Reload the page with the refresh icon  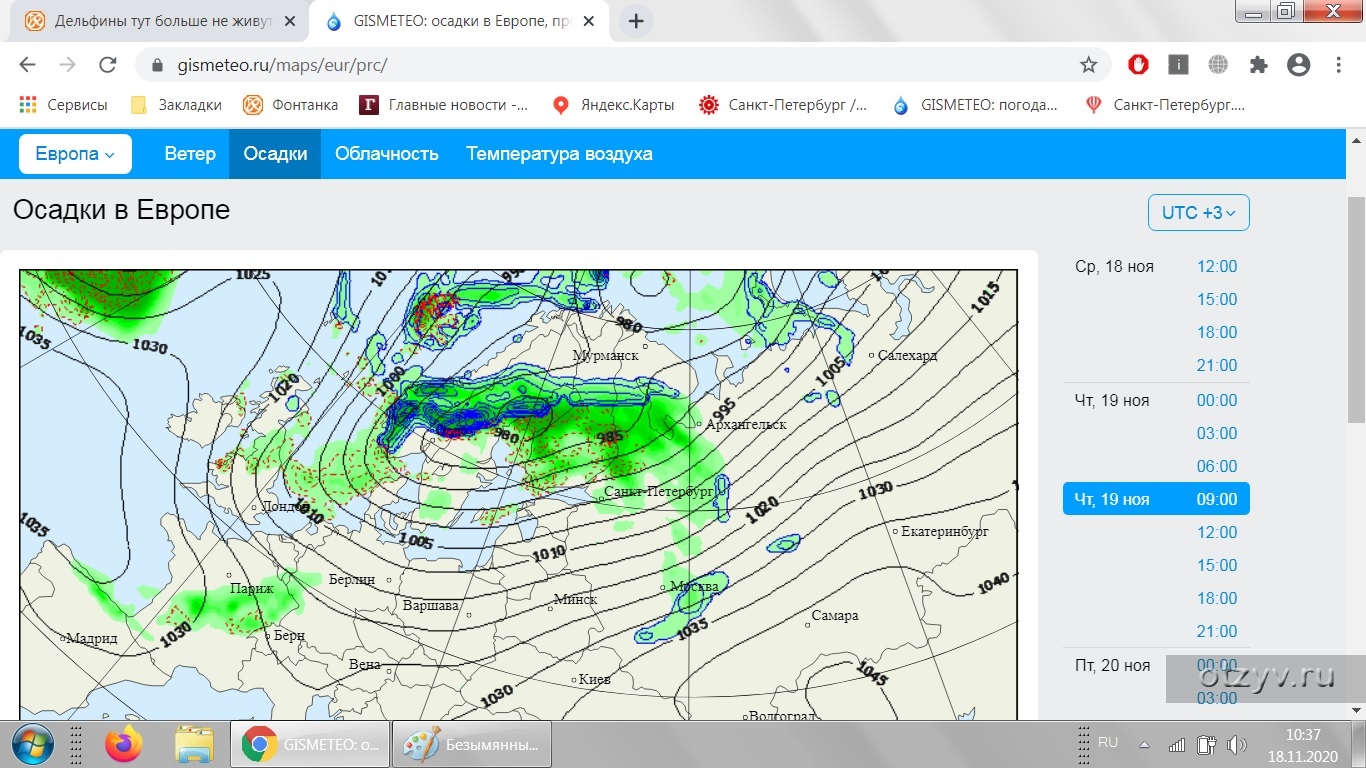(108, 65)
